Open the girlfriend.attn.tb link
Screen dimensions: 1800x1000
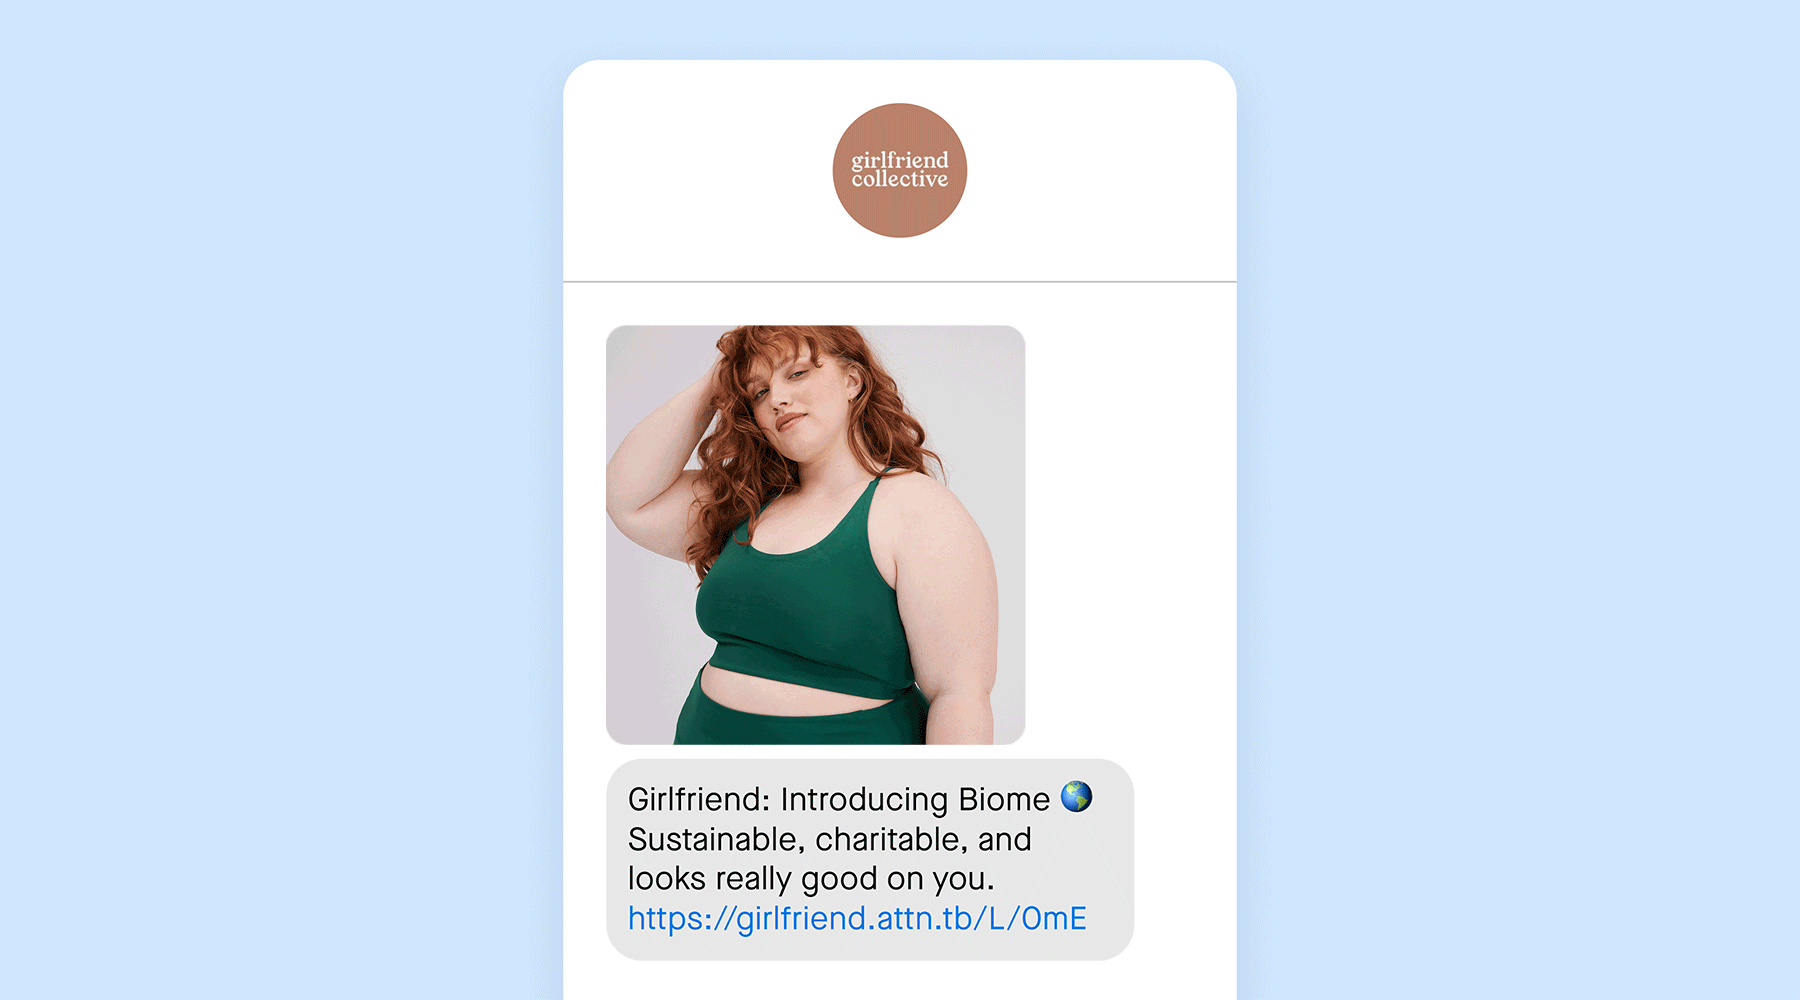(x=857, y=918)
